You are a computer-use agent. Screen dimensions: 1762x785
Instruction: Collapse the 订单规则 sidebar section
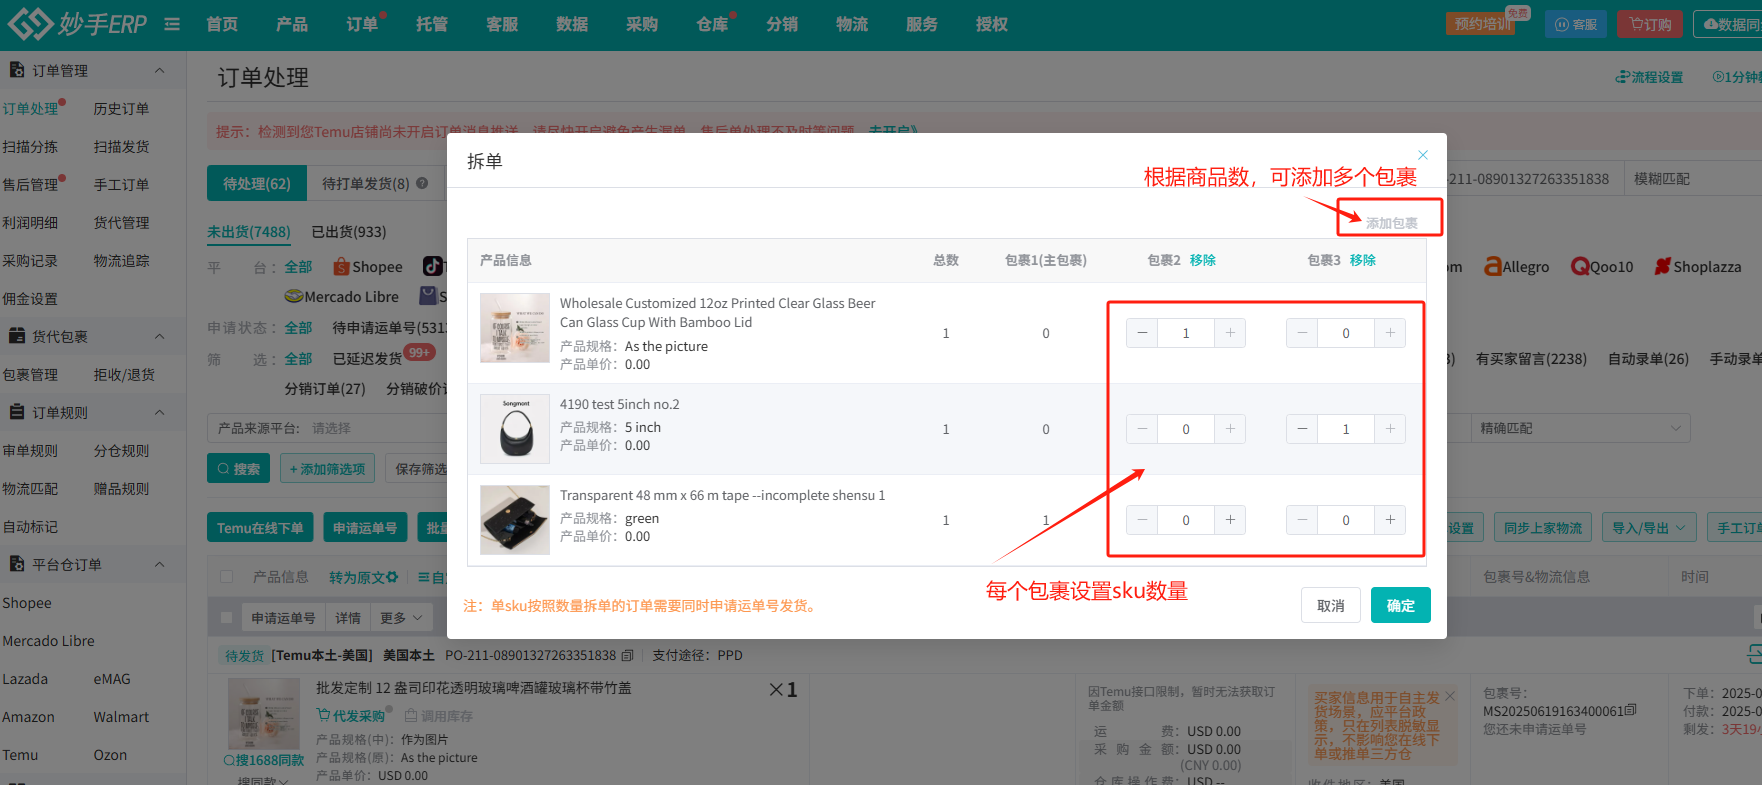159,412
